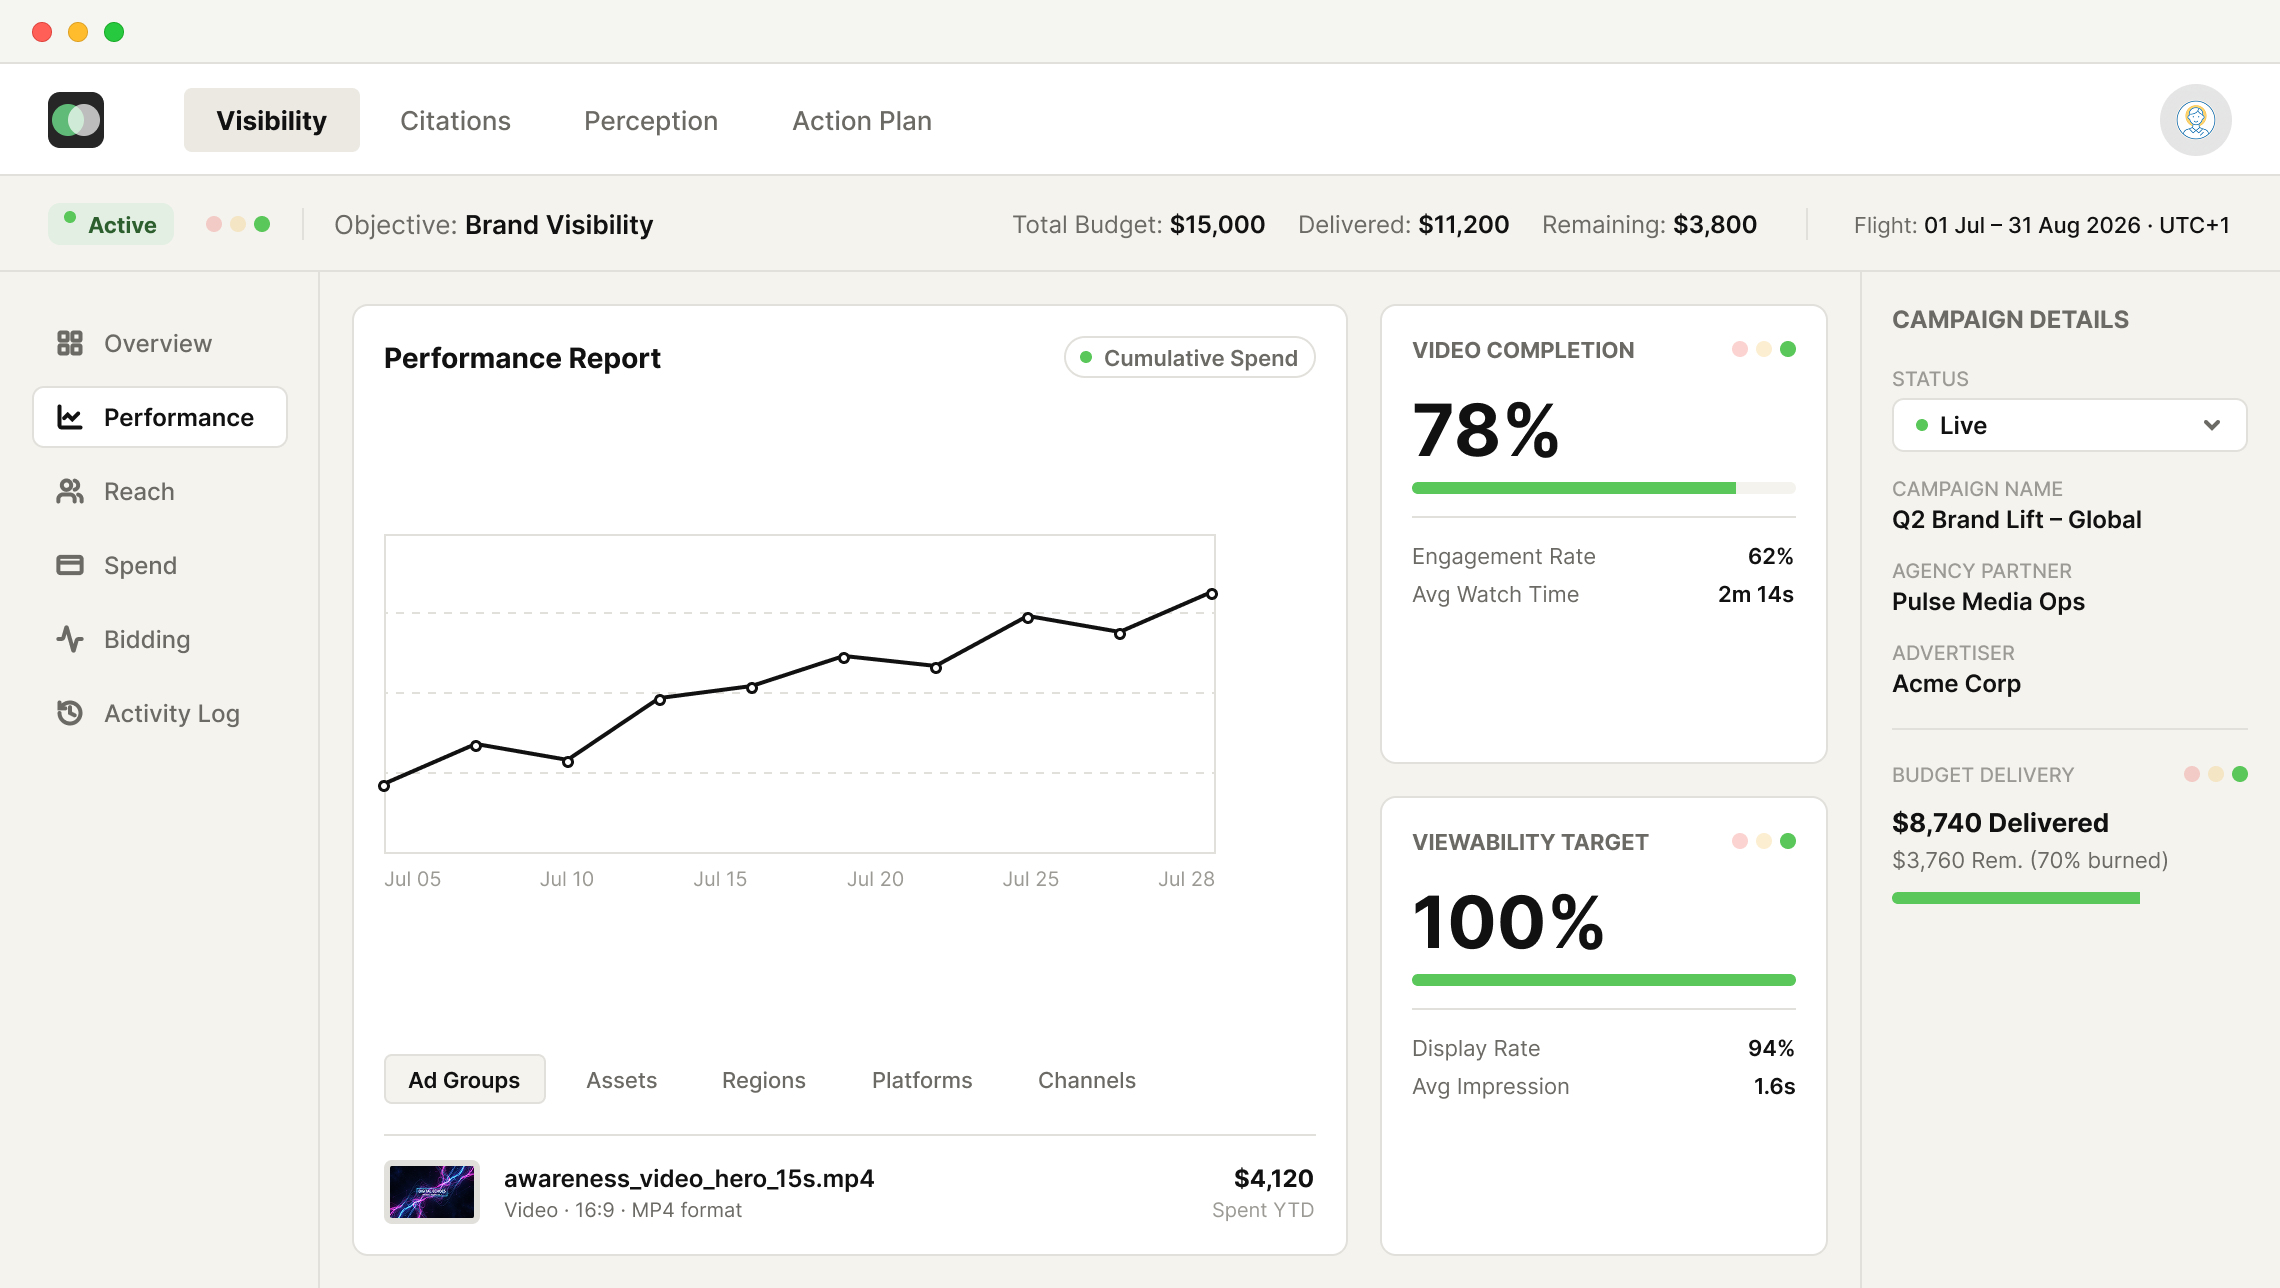Screen dimensions: 2280x1288
Task: Click the Reach people icon
Action: pos(70,491)
